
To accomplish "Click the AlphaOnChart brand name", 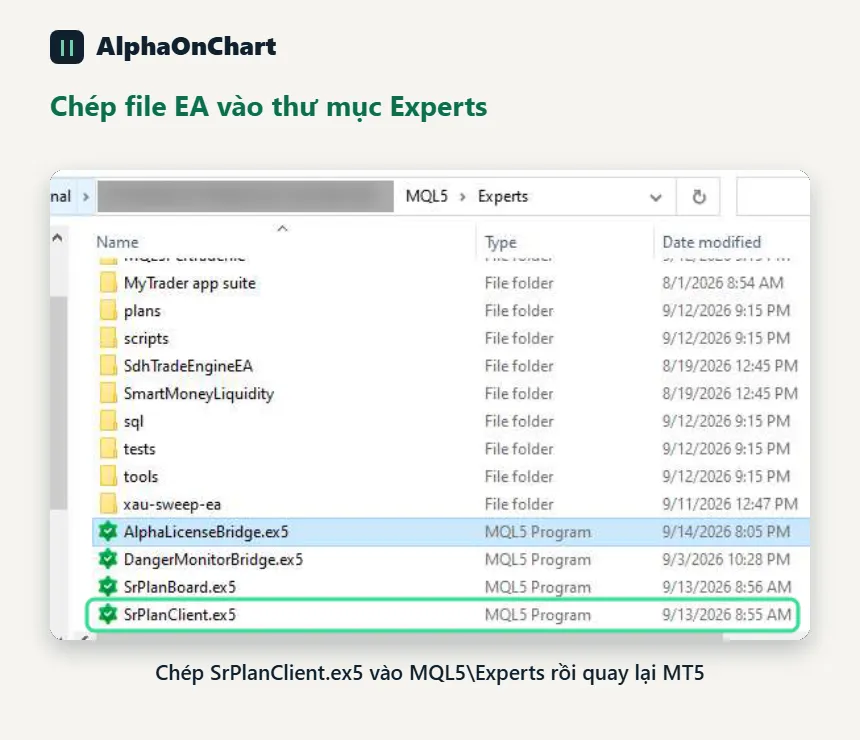I will [186, 47].
